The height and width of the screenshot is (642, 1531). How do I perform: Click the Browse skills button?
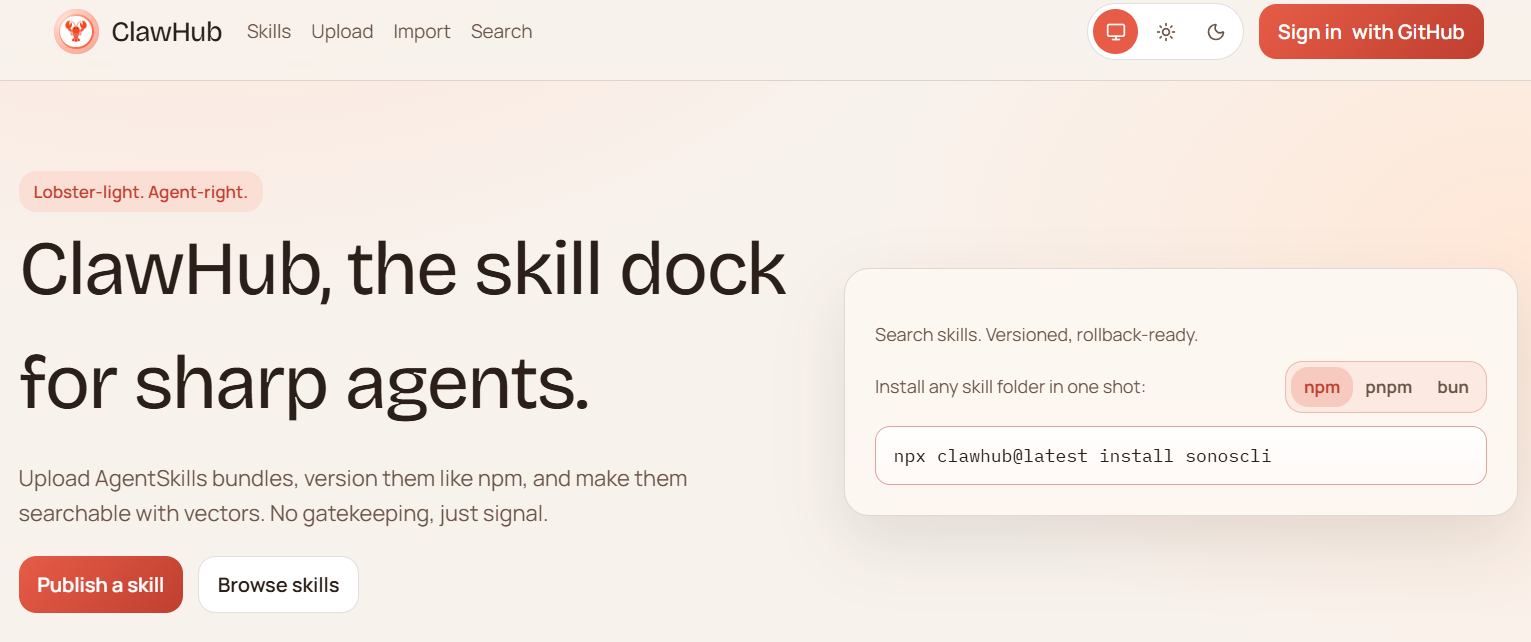coord(278,585)
